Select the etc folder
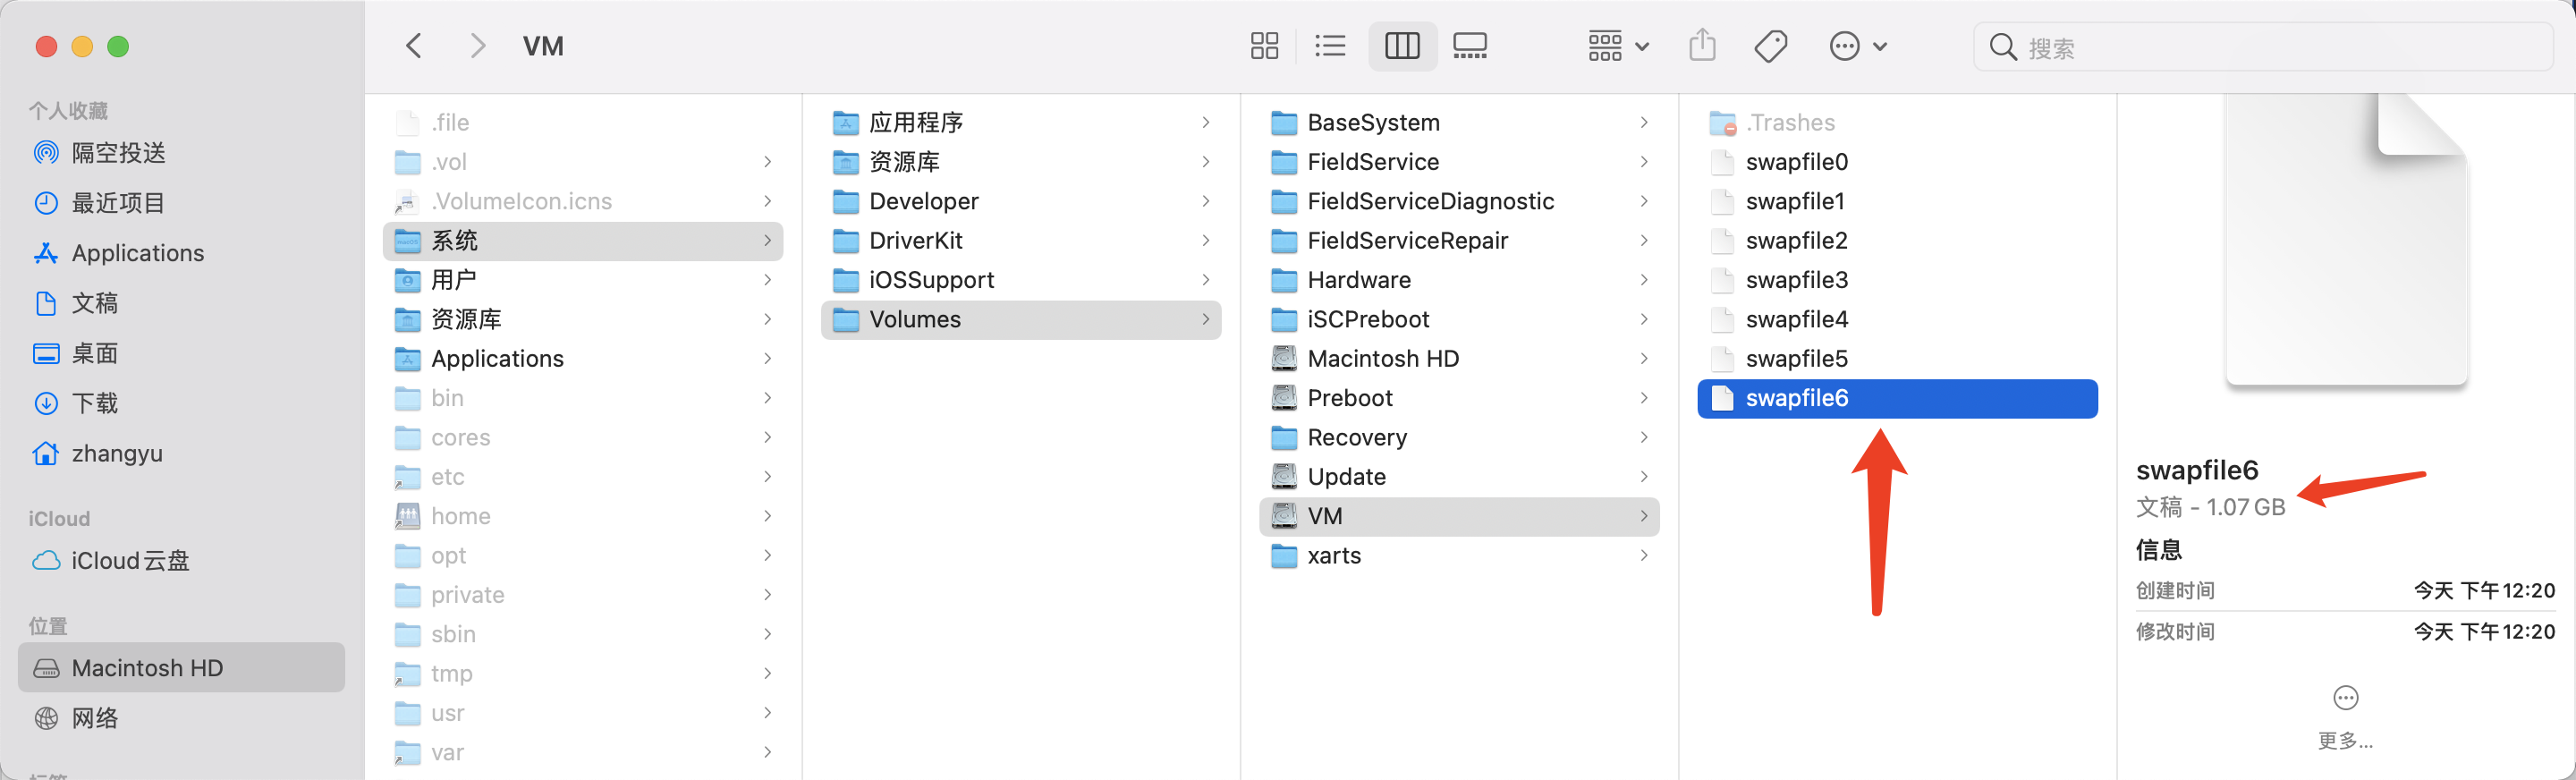Screen dimensions: 2576x780 583,477
